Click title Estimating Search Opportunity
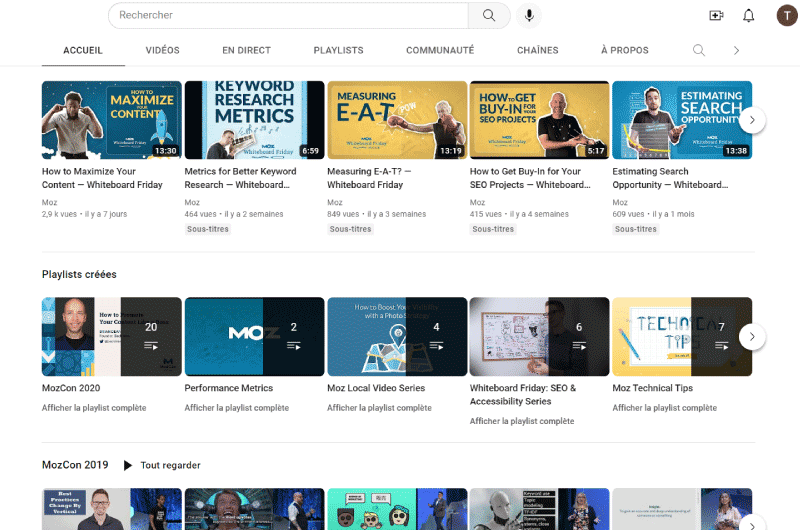The height and width of the screenshot is (530, 800). [x=670, y=178]
